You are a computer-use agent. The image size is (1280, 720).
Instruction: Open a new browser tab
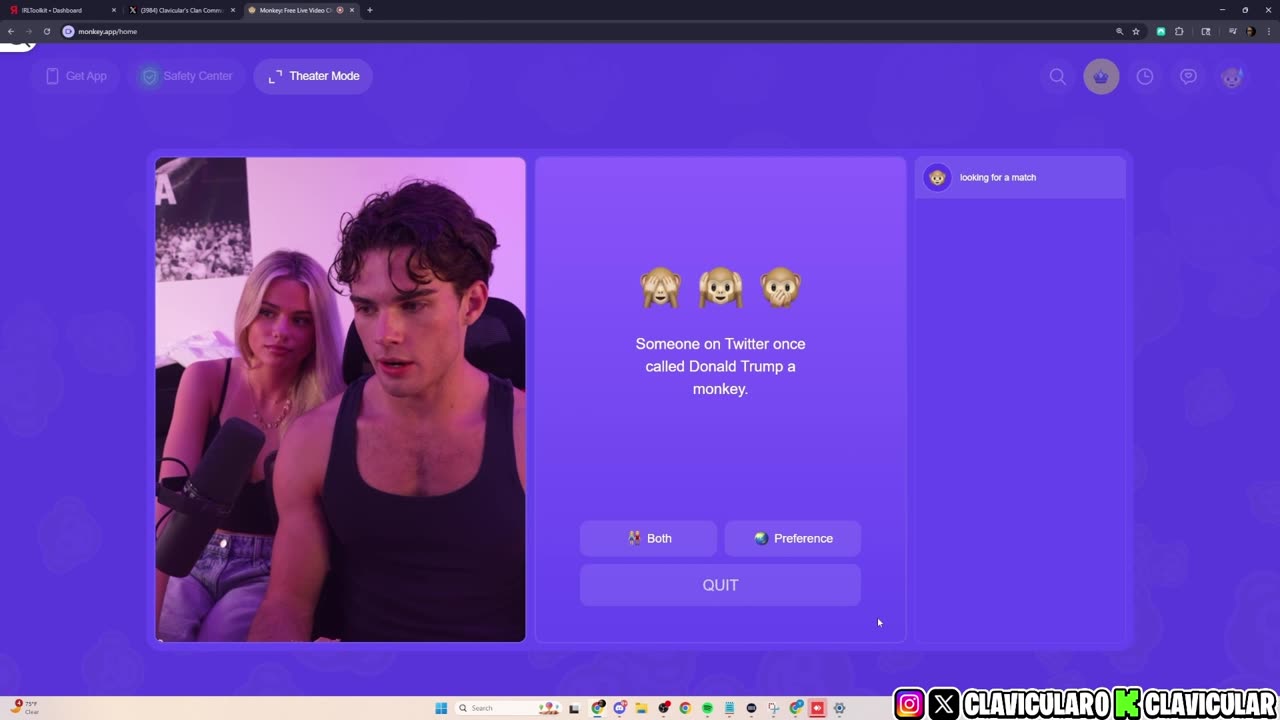370,10
